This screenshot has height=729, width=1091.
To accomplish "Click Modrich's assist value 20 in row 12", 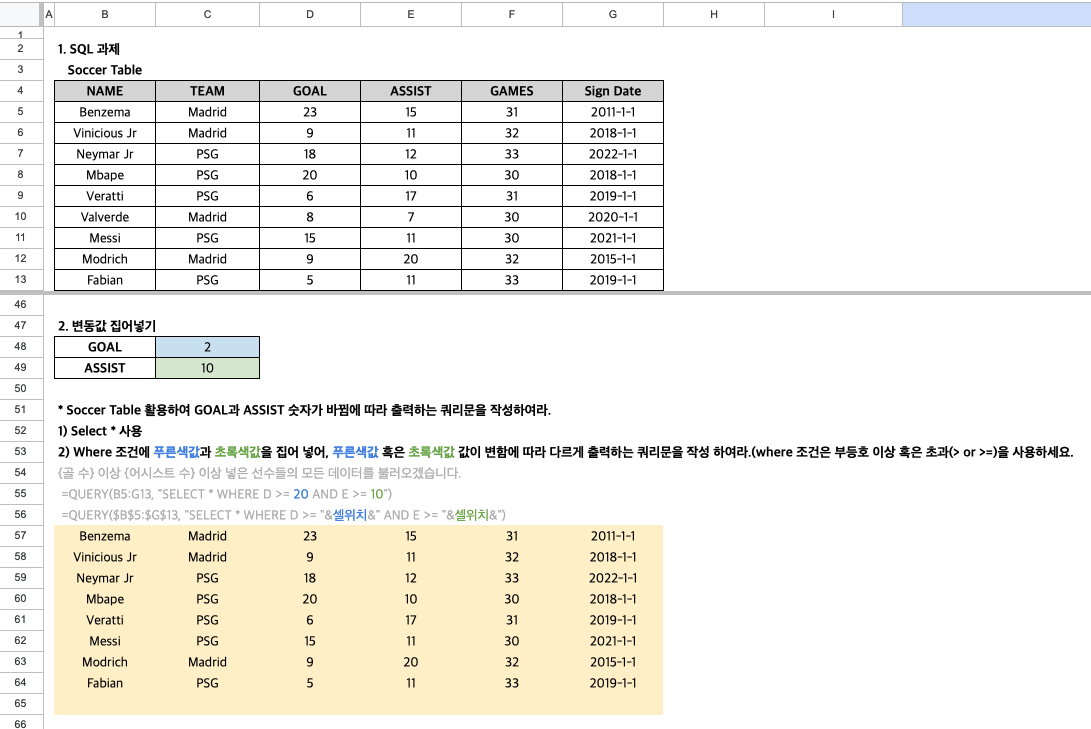I will click(x=411, y=259).
